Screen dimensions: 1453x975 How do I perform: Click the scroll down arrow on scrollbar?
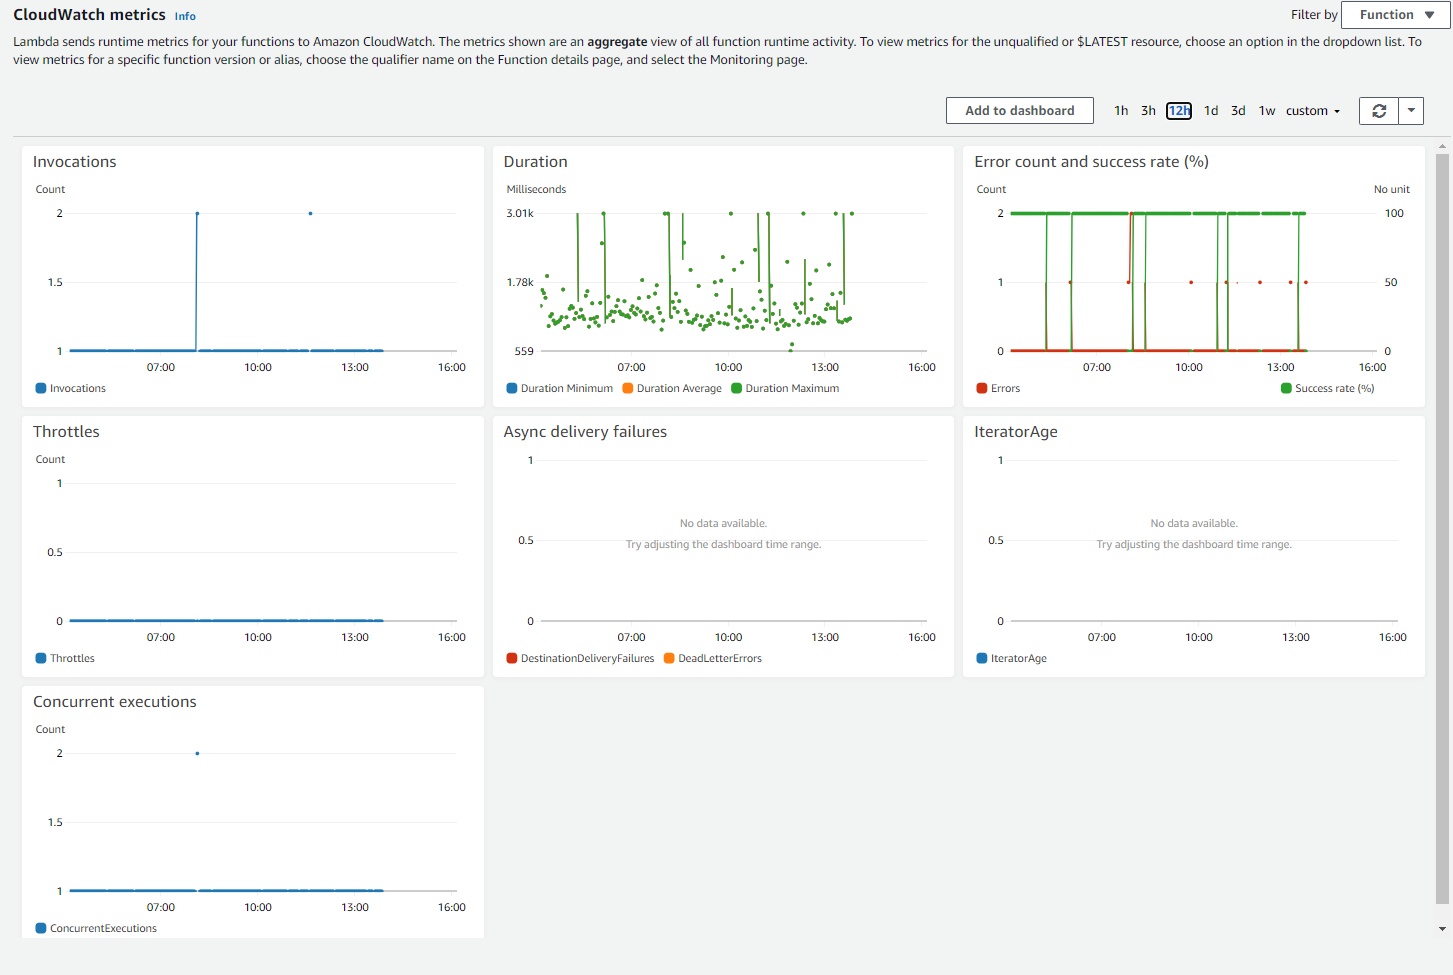coord(1442,929)
